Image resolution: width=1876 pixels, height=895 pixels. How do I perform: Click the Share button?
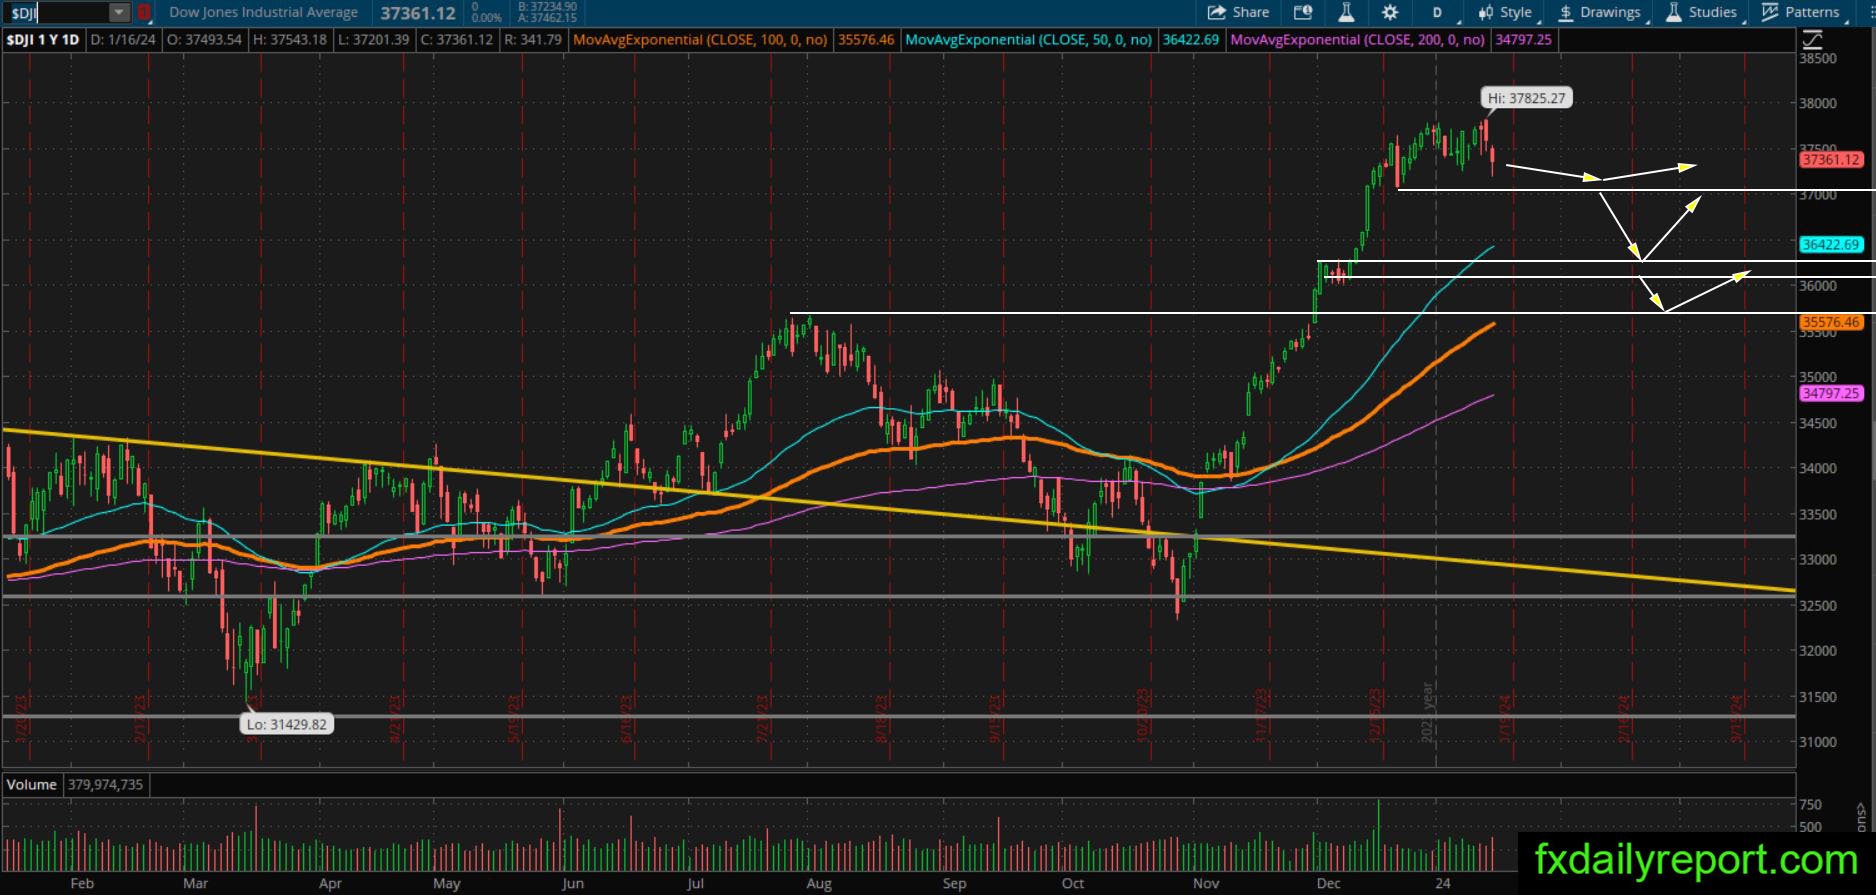(x=1238, y=12)
